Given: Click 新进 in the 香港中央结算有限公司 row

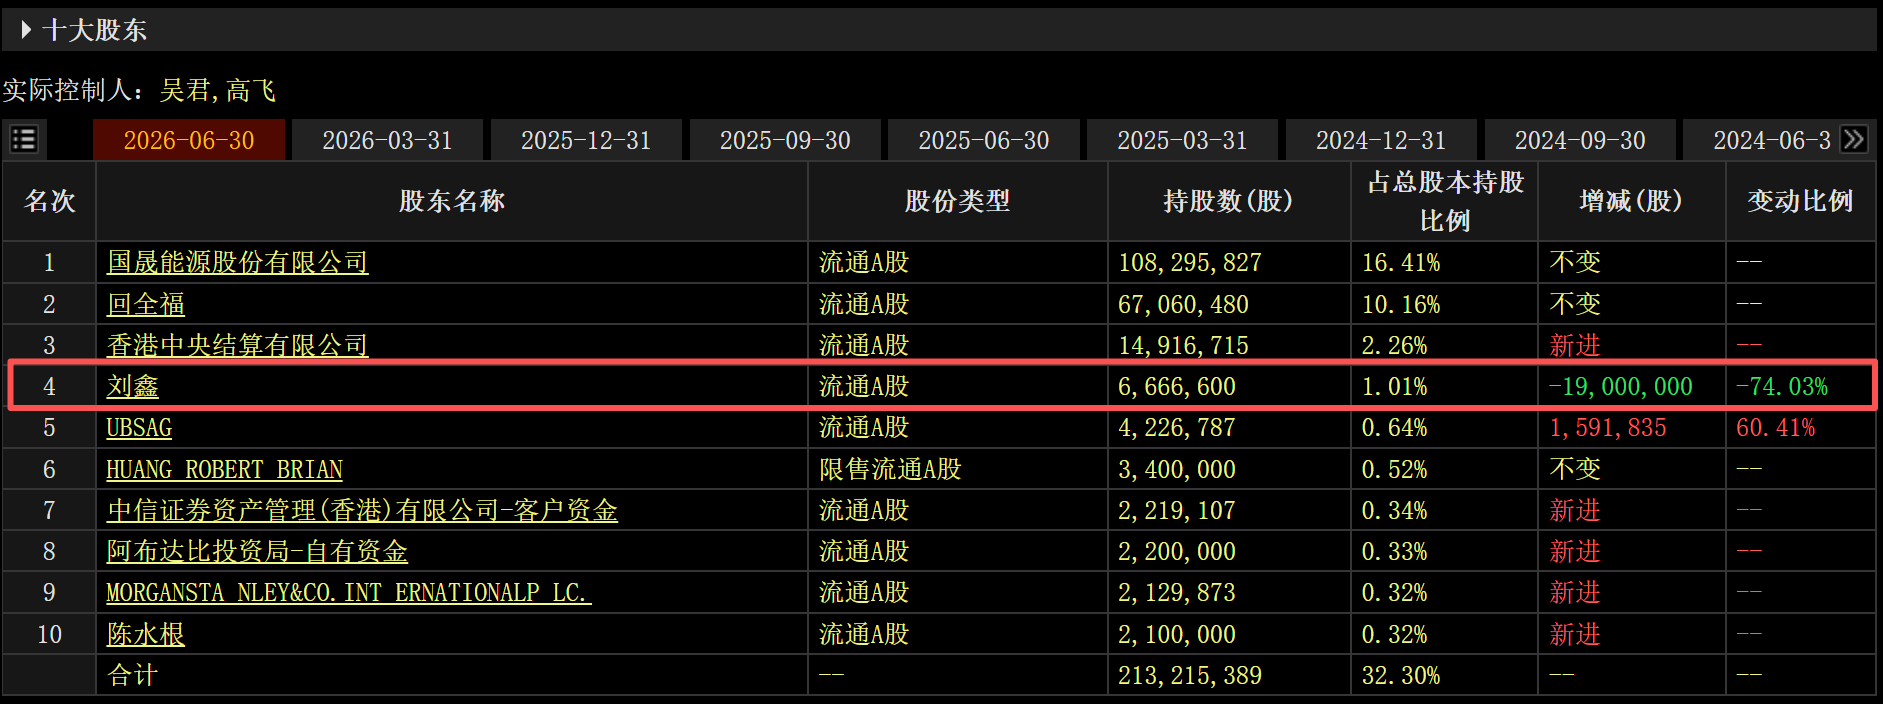Looking at the screenshot, I should (1575, 345).
